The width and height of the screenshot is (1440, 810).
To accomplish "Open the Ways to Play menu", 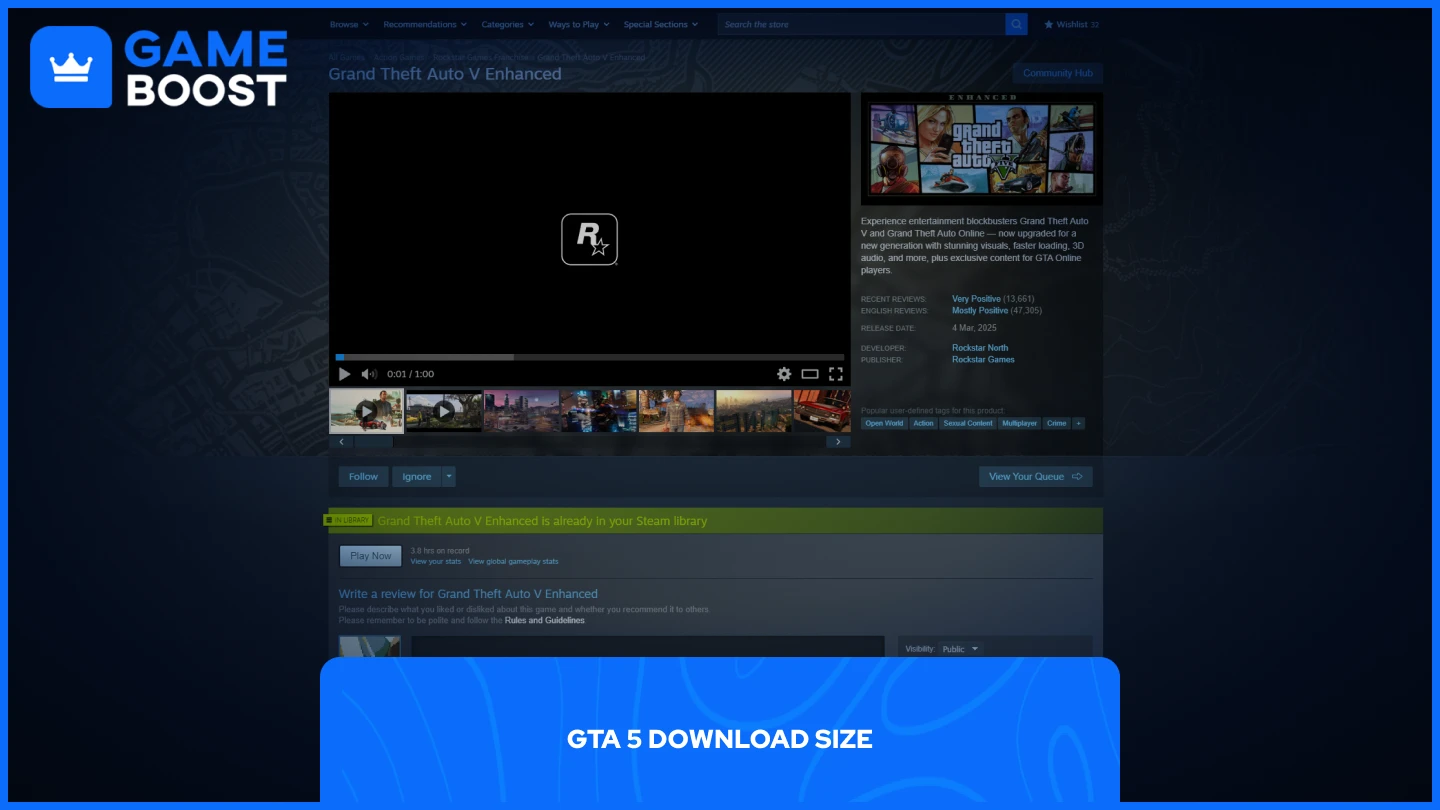I will [573, 23].
